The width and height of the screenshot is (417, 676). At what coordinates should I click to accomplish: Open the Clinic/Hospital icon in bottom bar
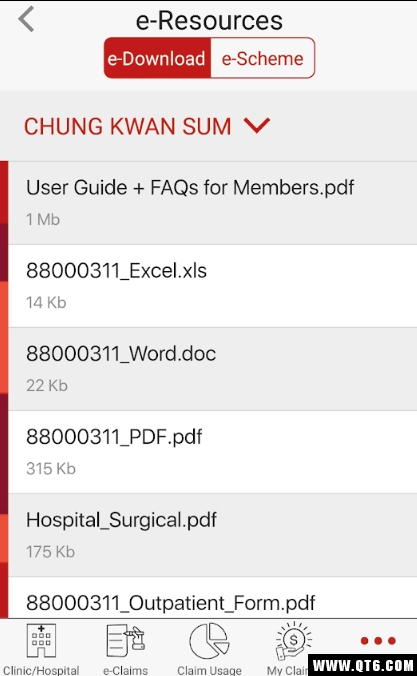click(41, 641)
